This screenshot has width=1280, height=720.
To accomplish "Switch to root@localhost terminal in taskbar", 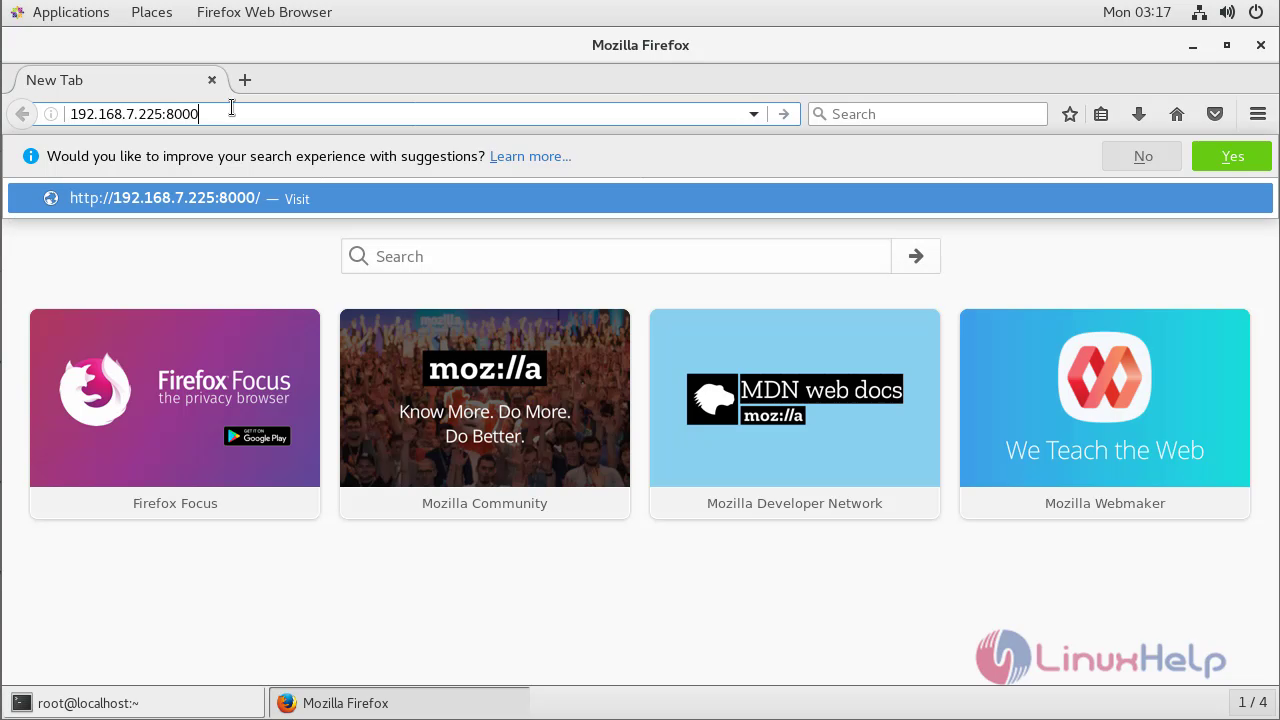I will [x=135, y=703].
